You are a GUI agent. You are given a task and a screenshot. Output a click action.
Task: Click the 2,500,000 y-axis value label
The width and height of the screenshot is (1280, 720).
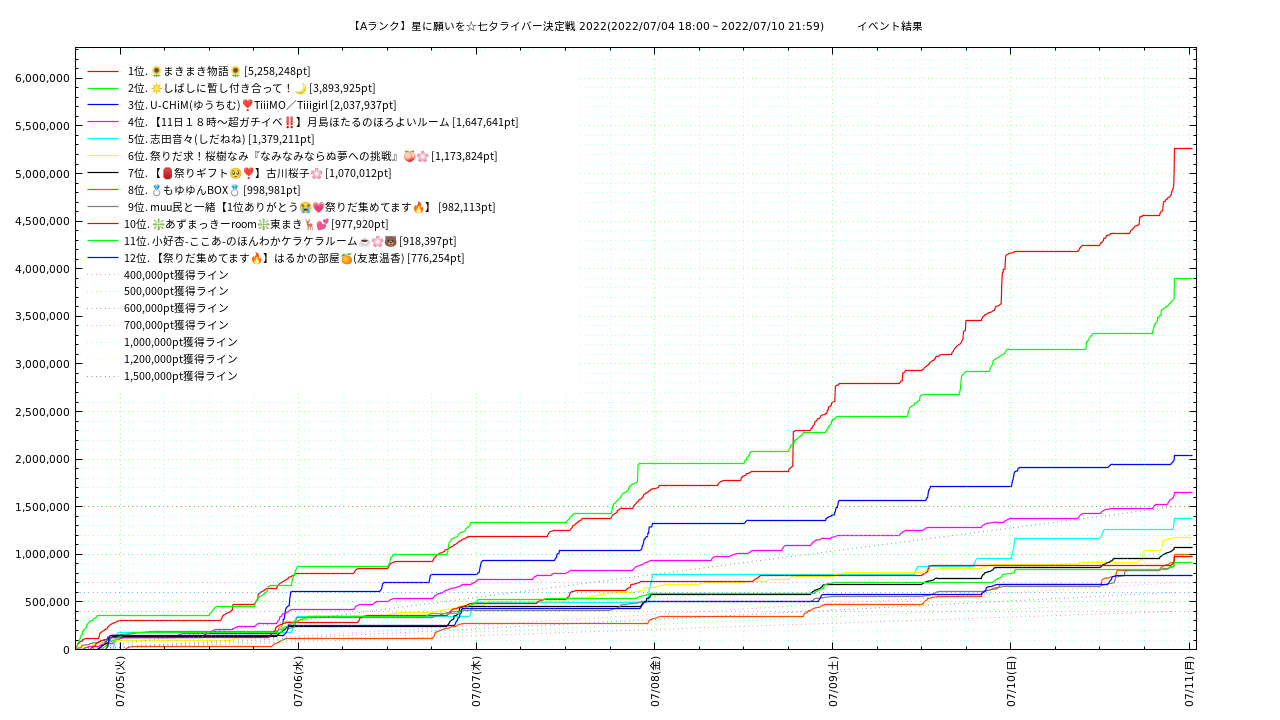(36, 412)
